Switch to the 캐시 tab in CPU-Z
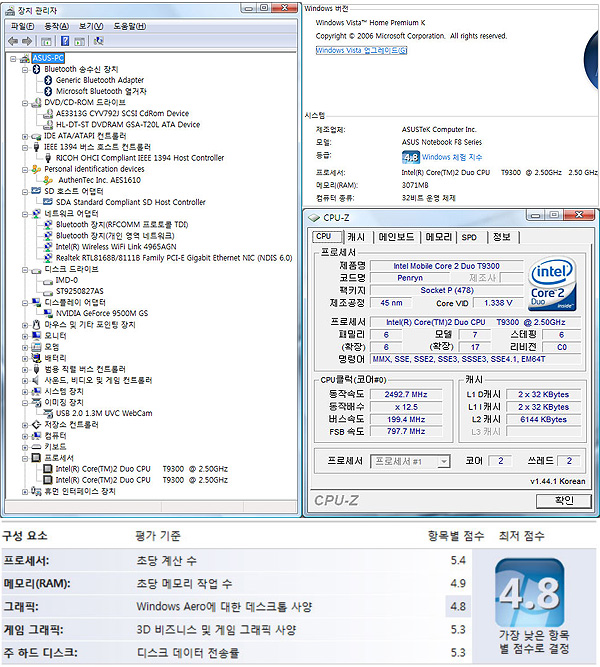 tap(357, 237)
